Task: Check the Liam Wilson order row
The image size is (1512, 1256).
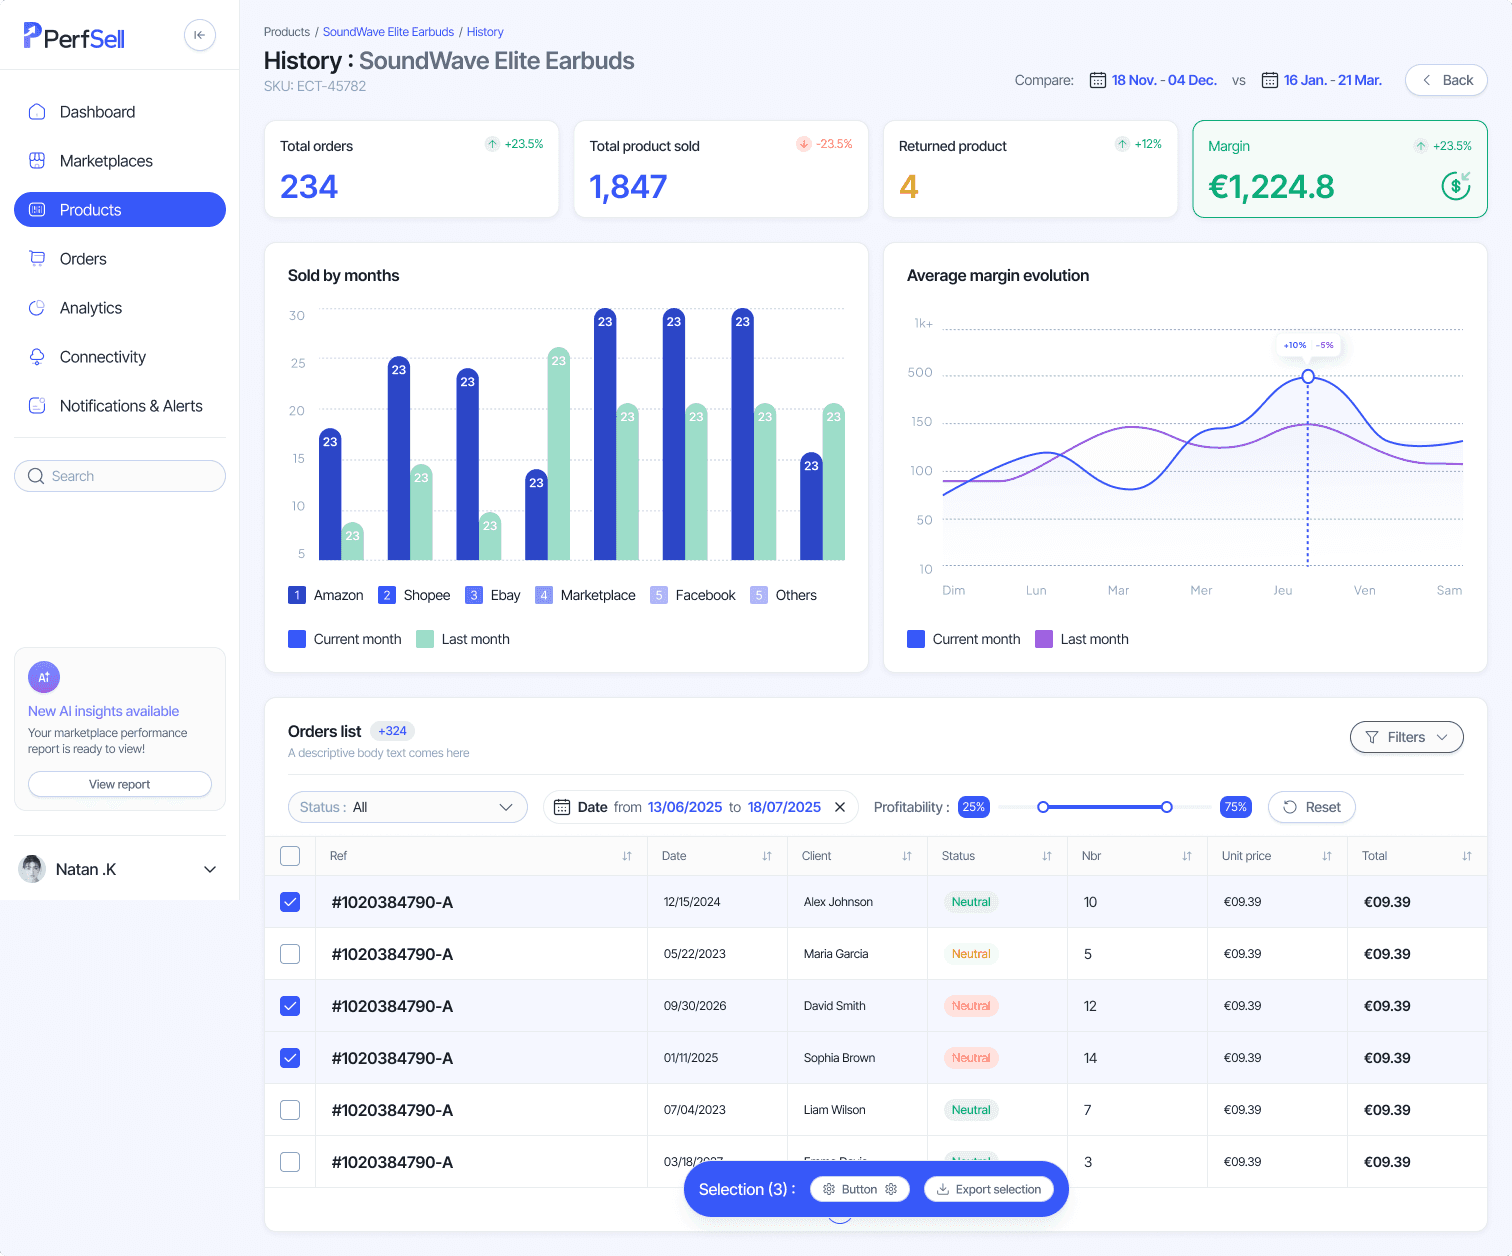Action: (290, 1110)
